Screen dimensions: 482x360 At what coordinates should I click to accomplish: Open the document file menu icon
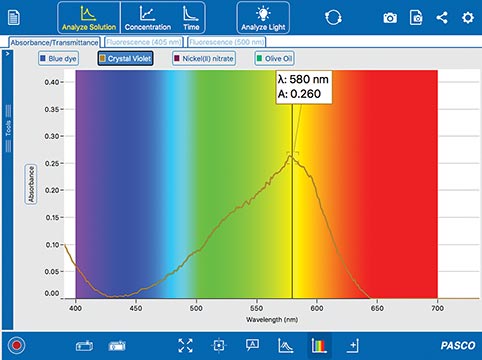pyautogui.click(x=13, y=18)
